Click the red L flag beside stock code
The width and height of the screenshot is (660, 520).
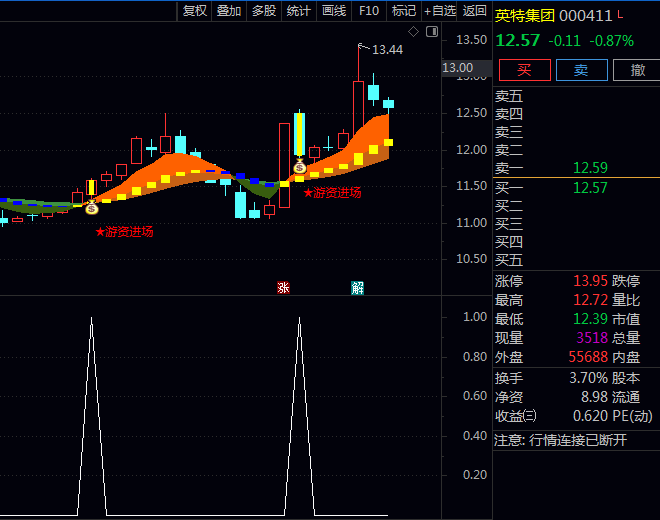click(x=620, y=14)
